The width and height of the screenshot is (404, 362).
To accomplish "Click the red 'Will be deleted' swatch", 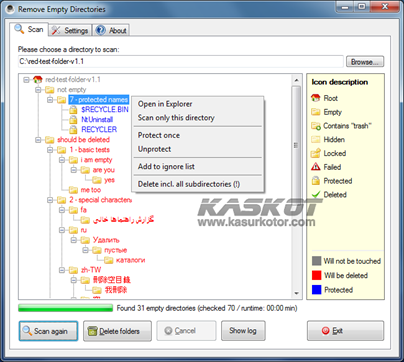I will [x=316, y=275].
